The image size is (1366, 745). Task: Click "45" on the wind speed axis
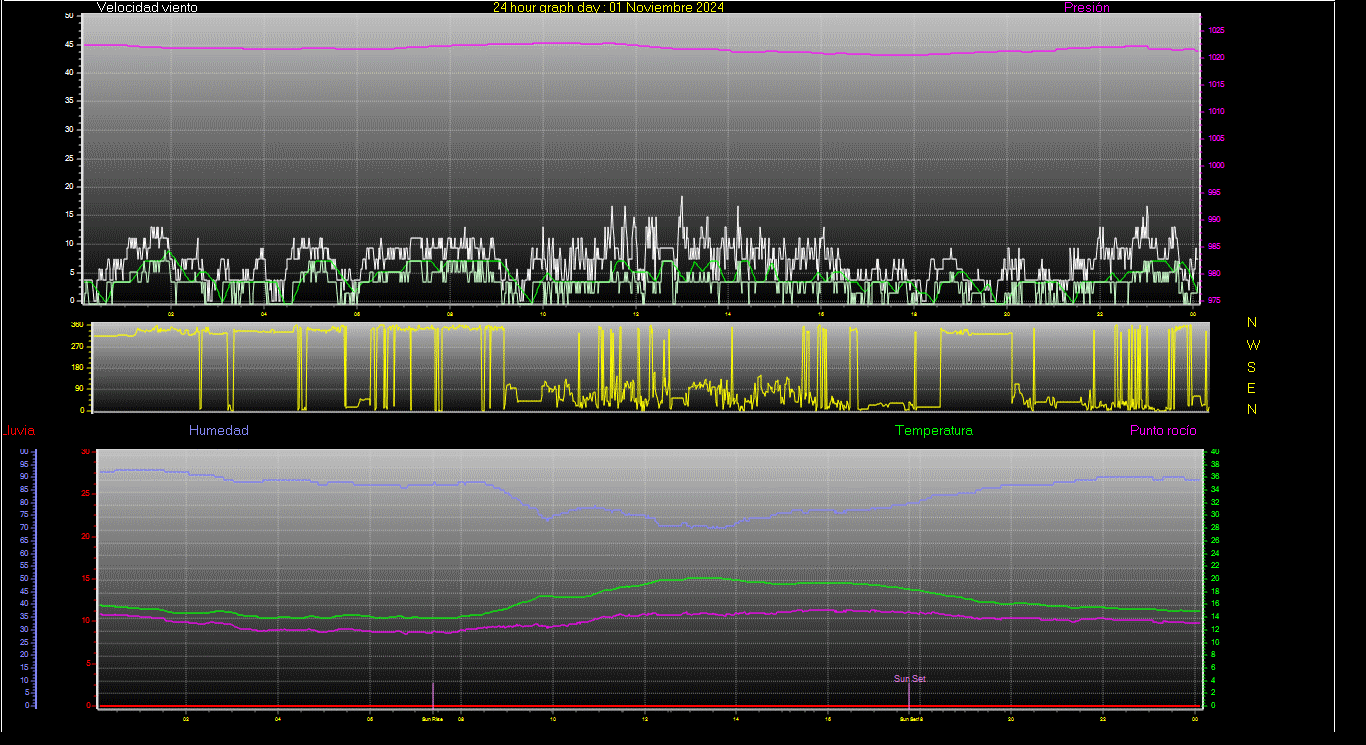click(69, 45)
